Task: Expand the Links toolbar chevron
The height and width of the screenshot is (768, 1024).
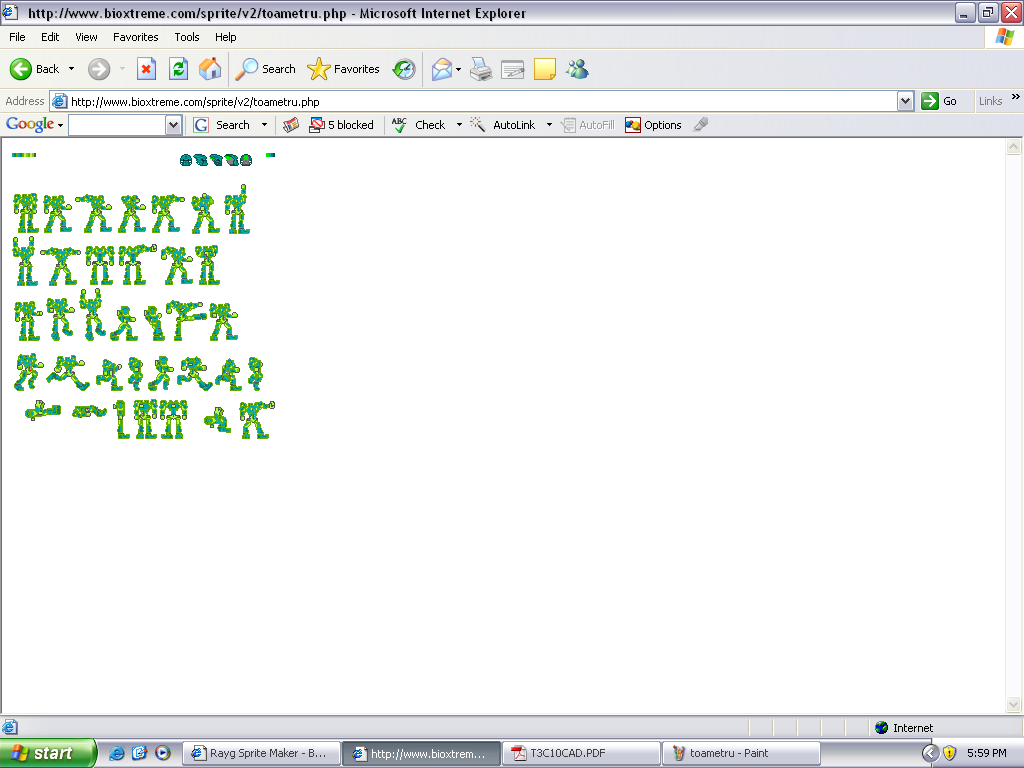Action: [1016, 97]
